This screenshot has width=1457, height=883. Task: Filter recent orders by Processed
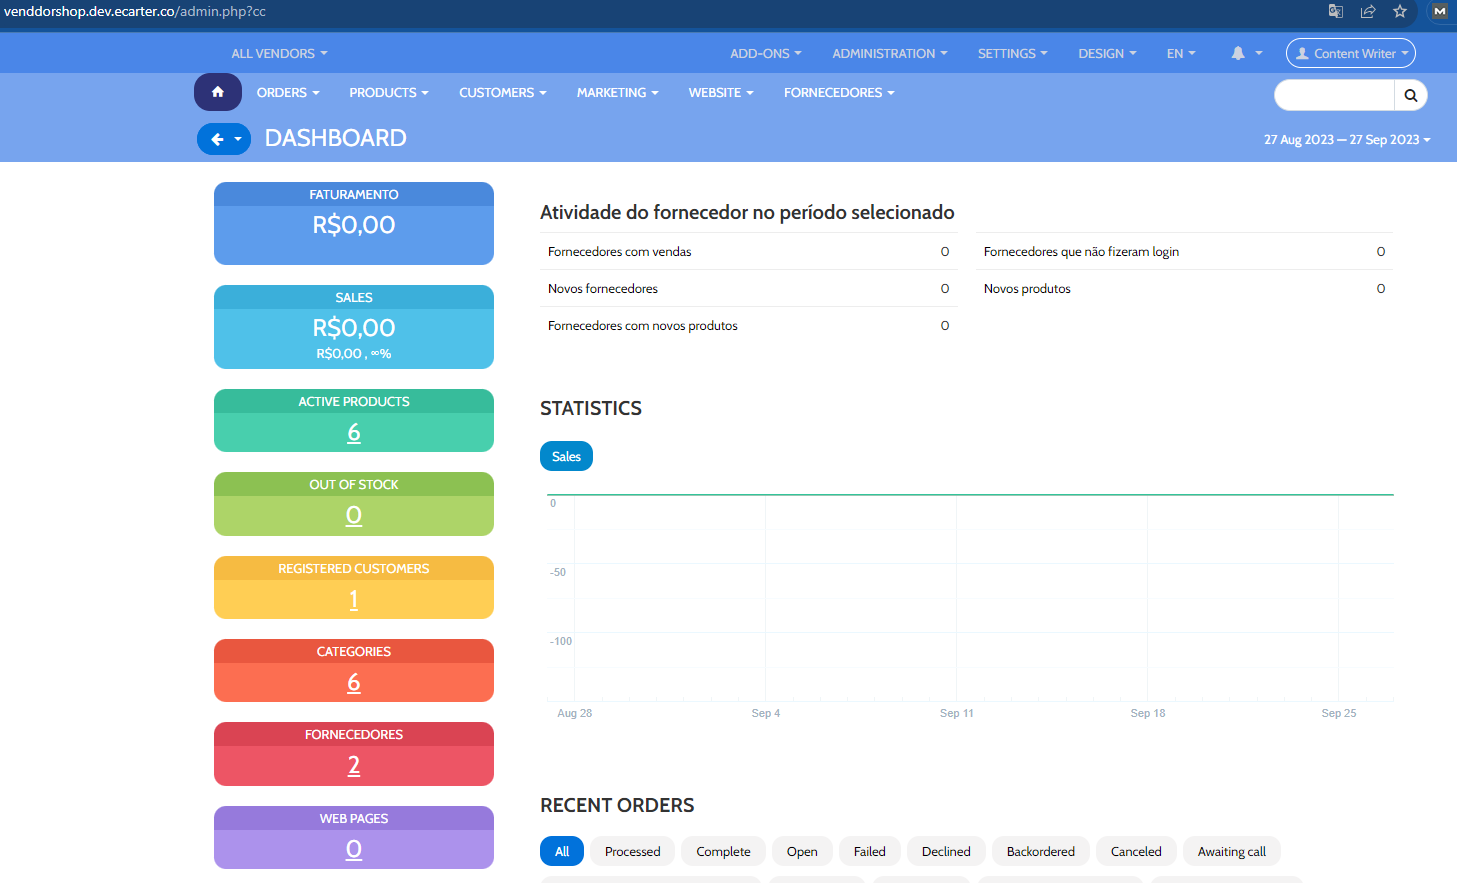[632, 852]
